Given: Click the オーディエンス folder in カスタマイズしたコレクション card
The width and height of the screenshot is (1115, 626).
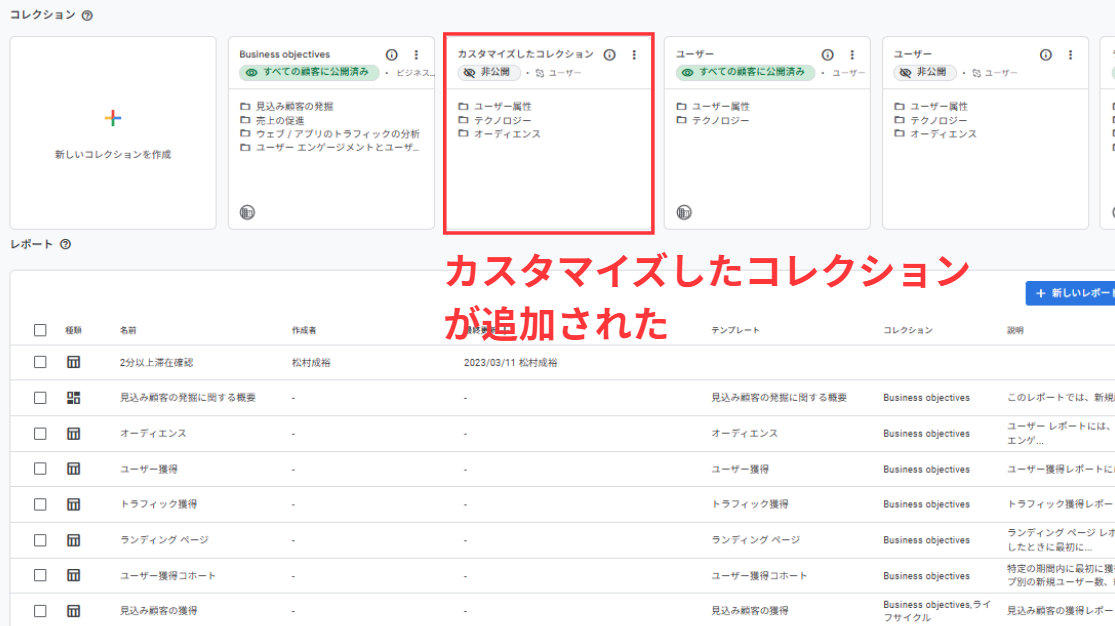Looking at the screenshot, I should 506,134.
